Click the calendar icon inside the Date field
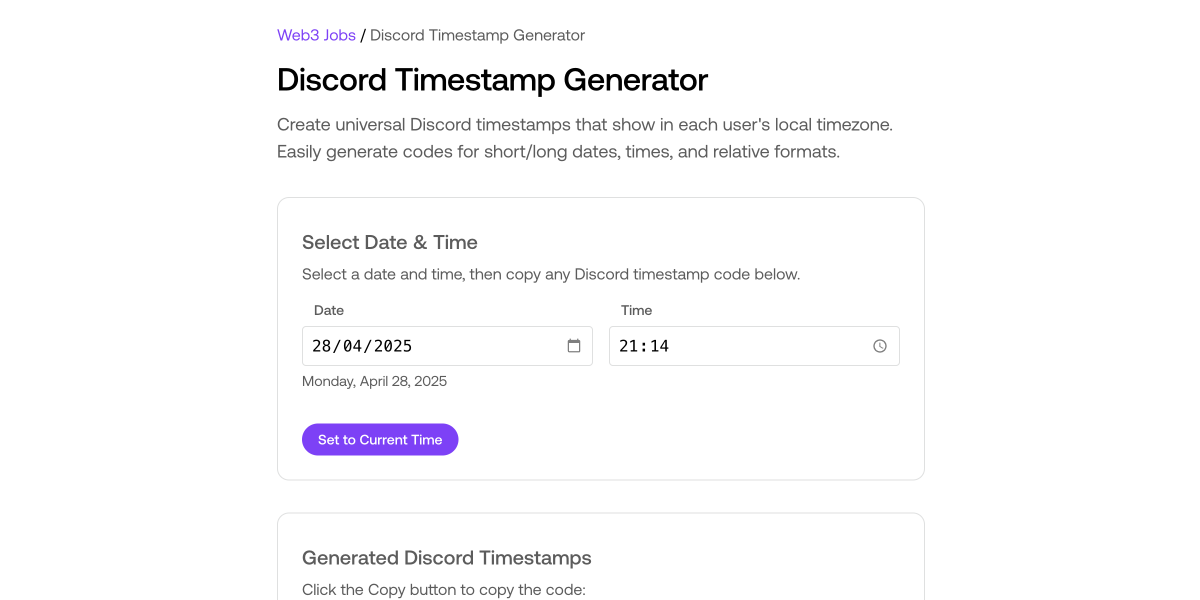Viewport: 1200px width, 600px height. [x=573, y=345]
